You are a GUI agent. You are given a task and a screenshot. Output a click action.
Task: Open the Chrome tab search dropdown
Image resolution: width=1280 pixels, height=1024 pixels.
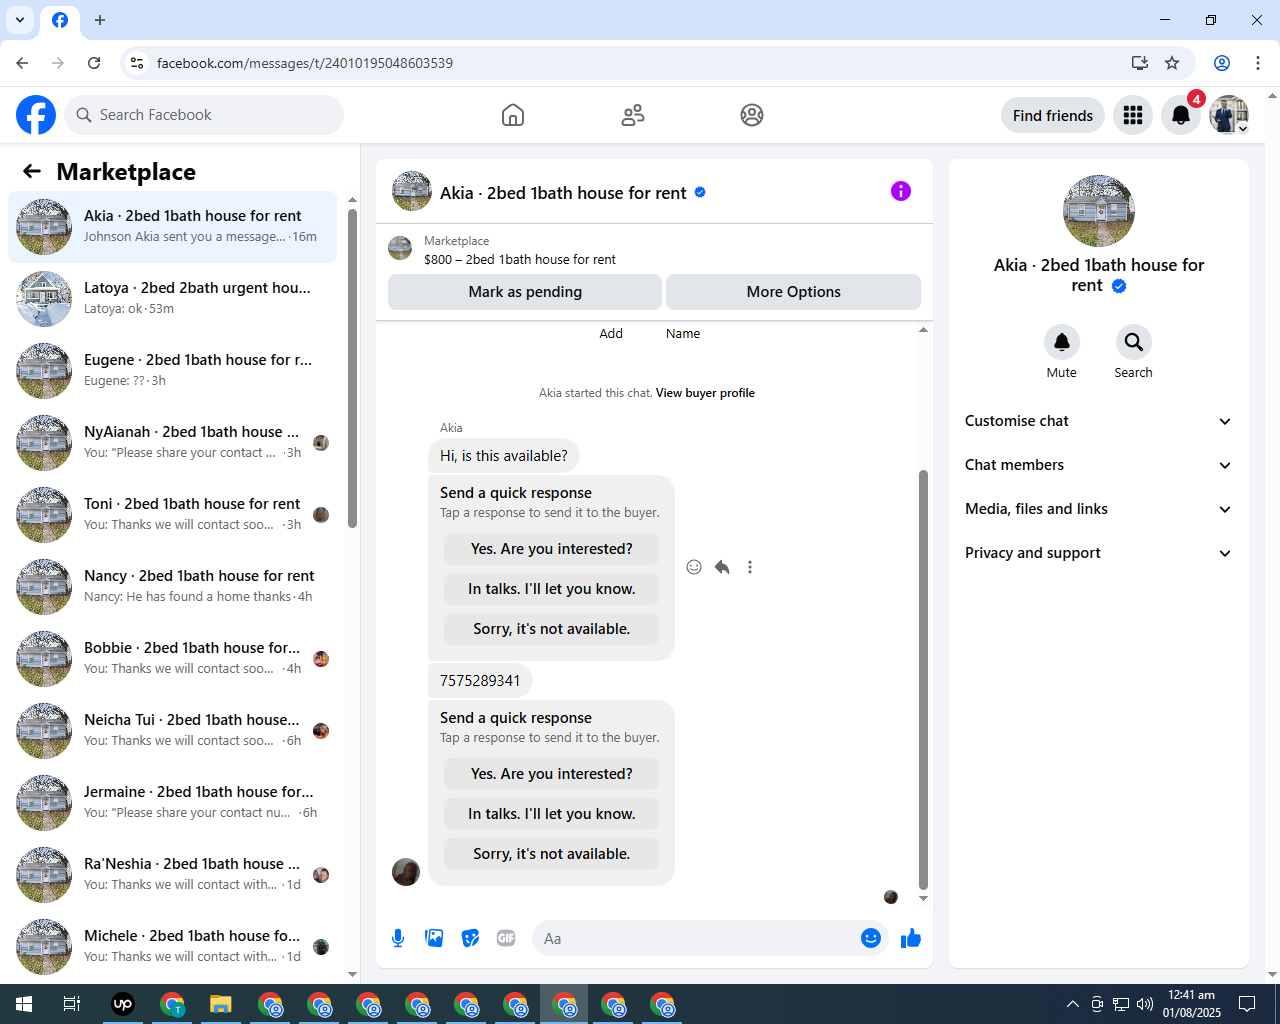click(x=20, y=20)
